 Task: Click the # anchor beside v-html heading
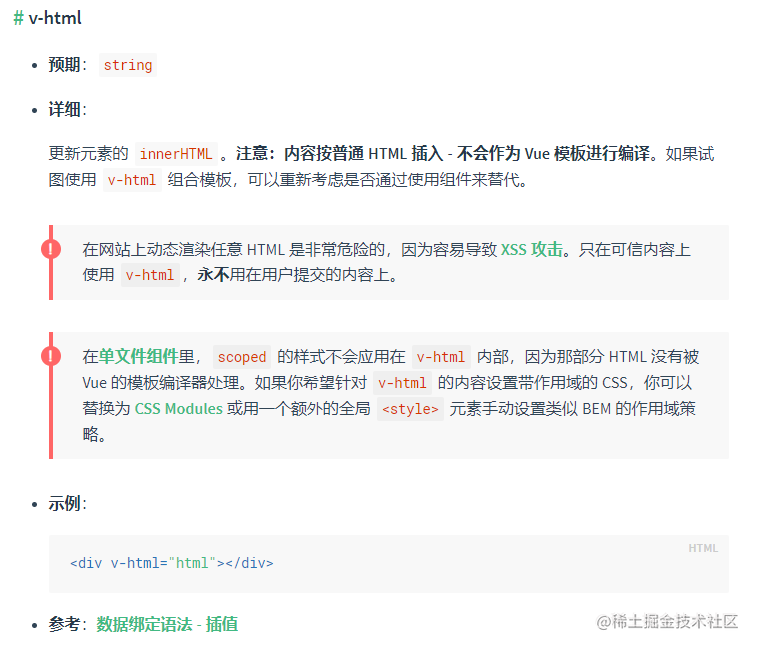pyautogui.click(x=18, y=18)
